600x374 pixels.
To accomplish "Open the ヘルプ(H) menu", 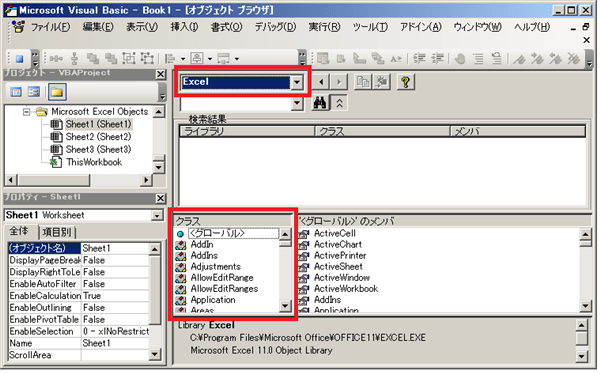I will pos(532,27).
